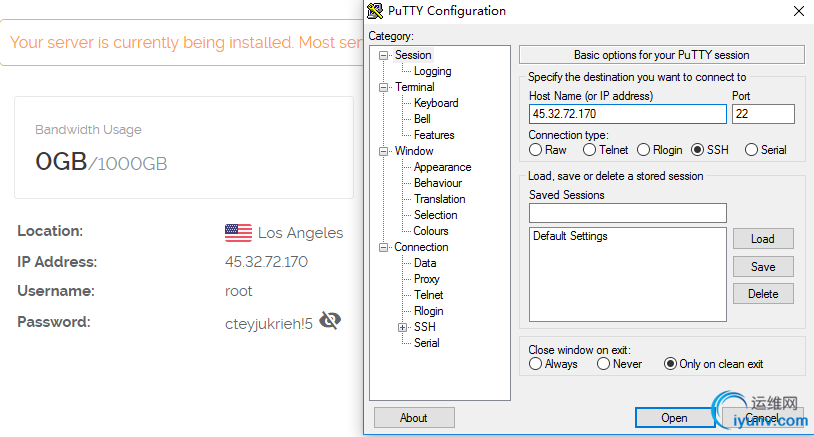Click the Host Name input field

click(x=628, y=114)
